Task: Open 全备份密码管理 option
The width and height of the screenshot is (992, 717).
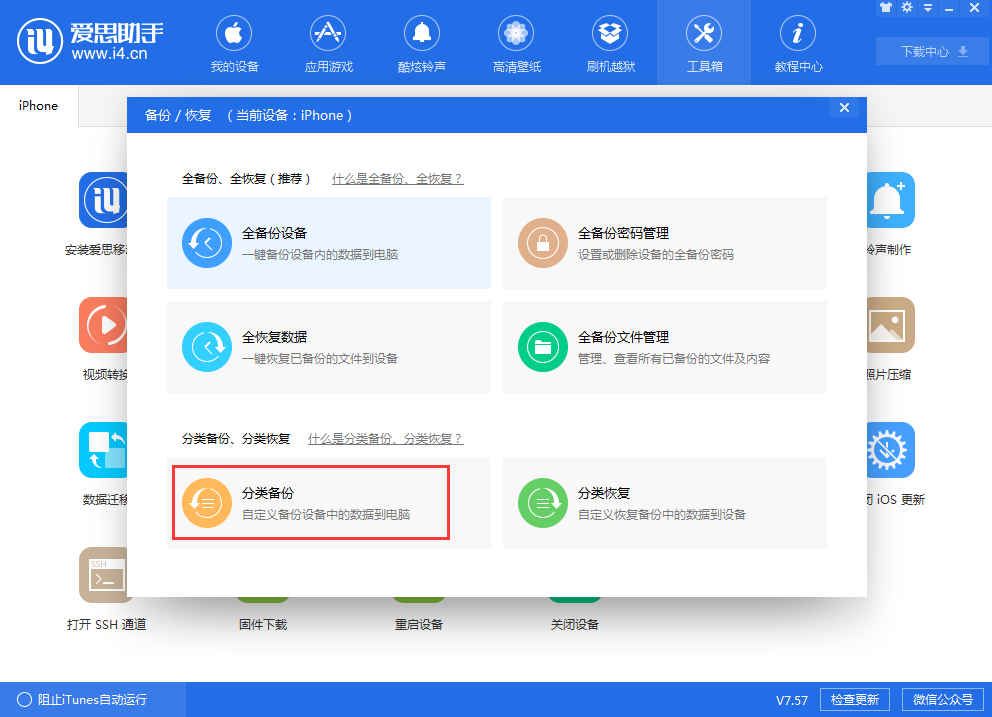Action: point(664,243)
